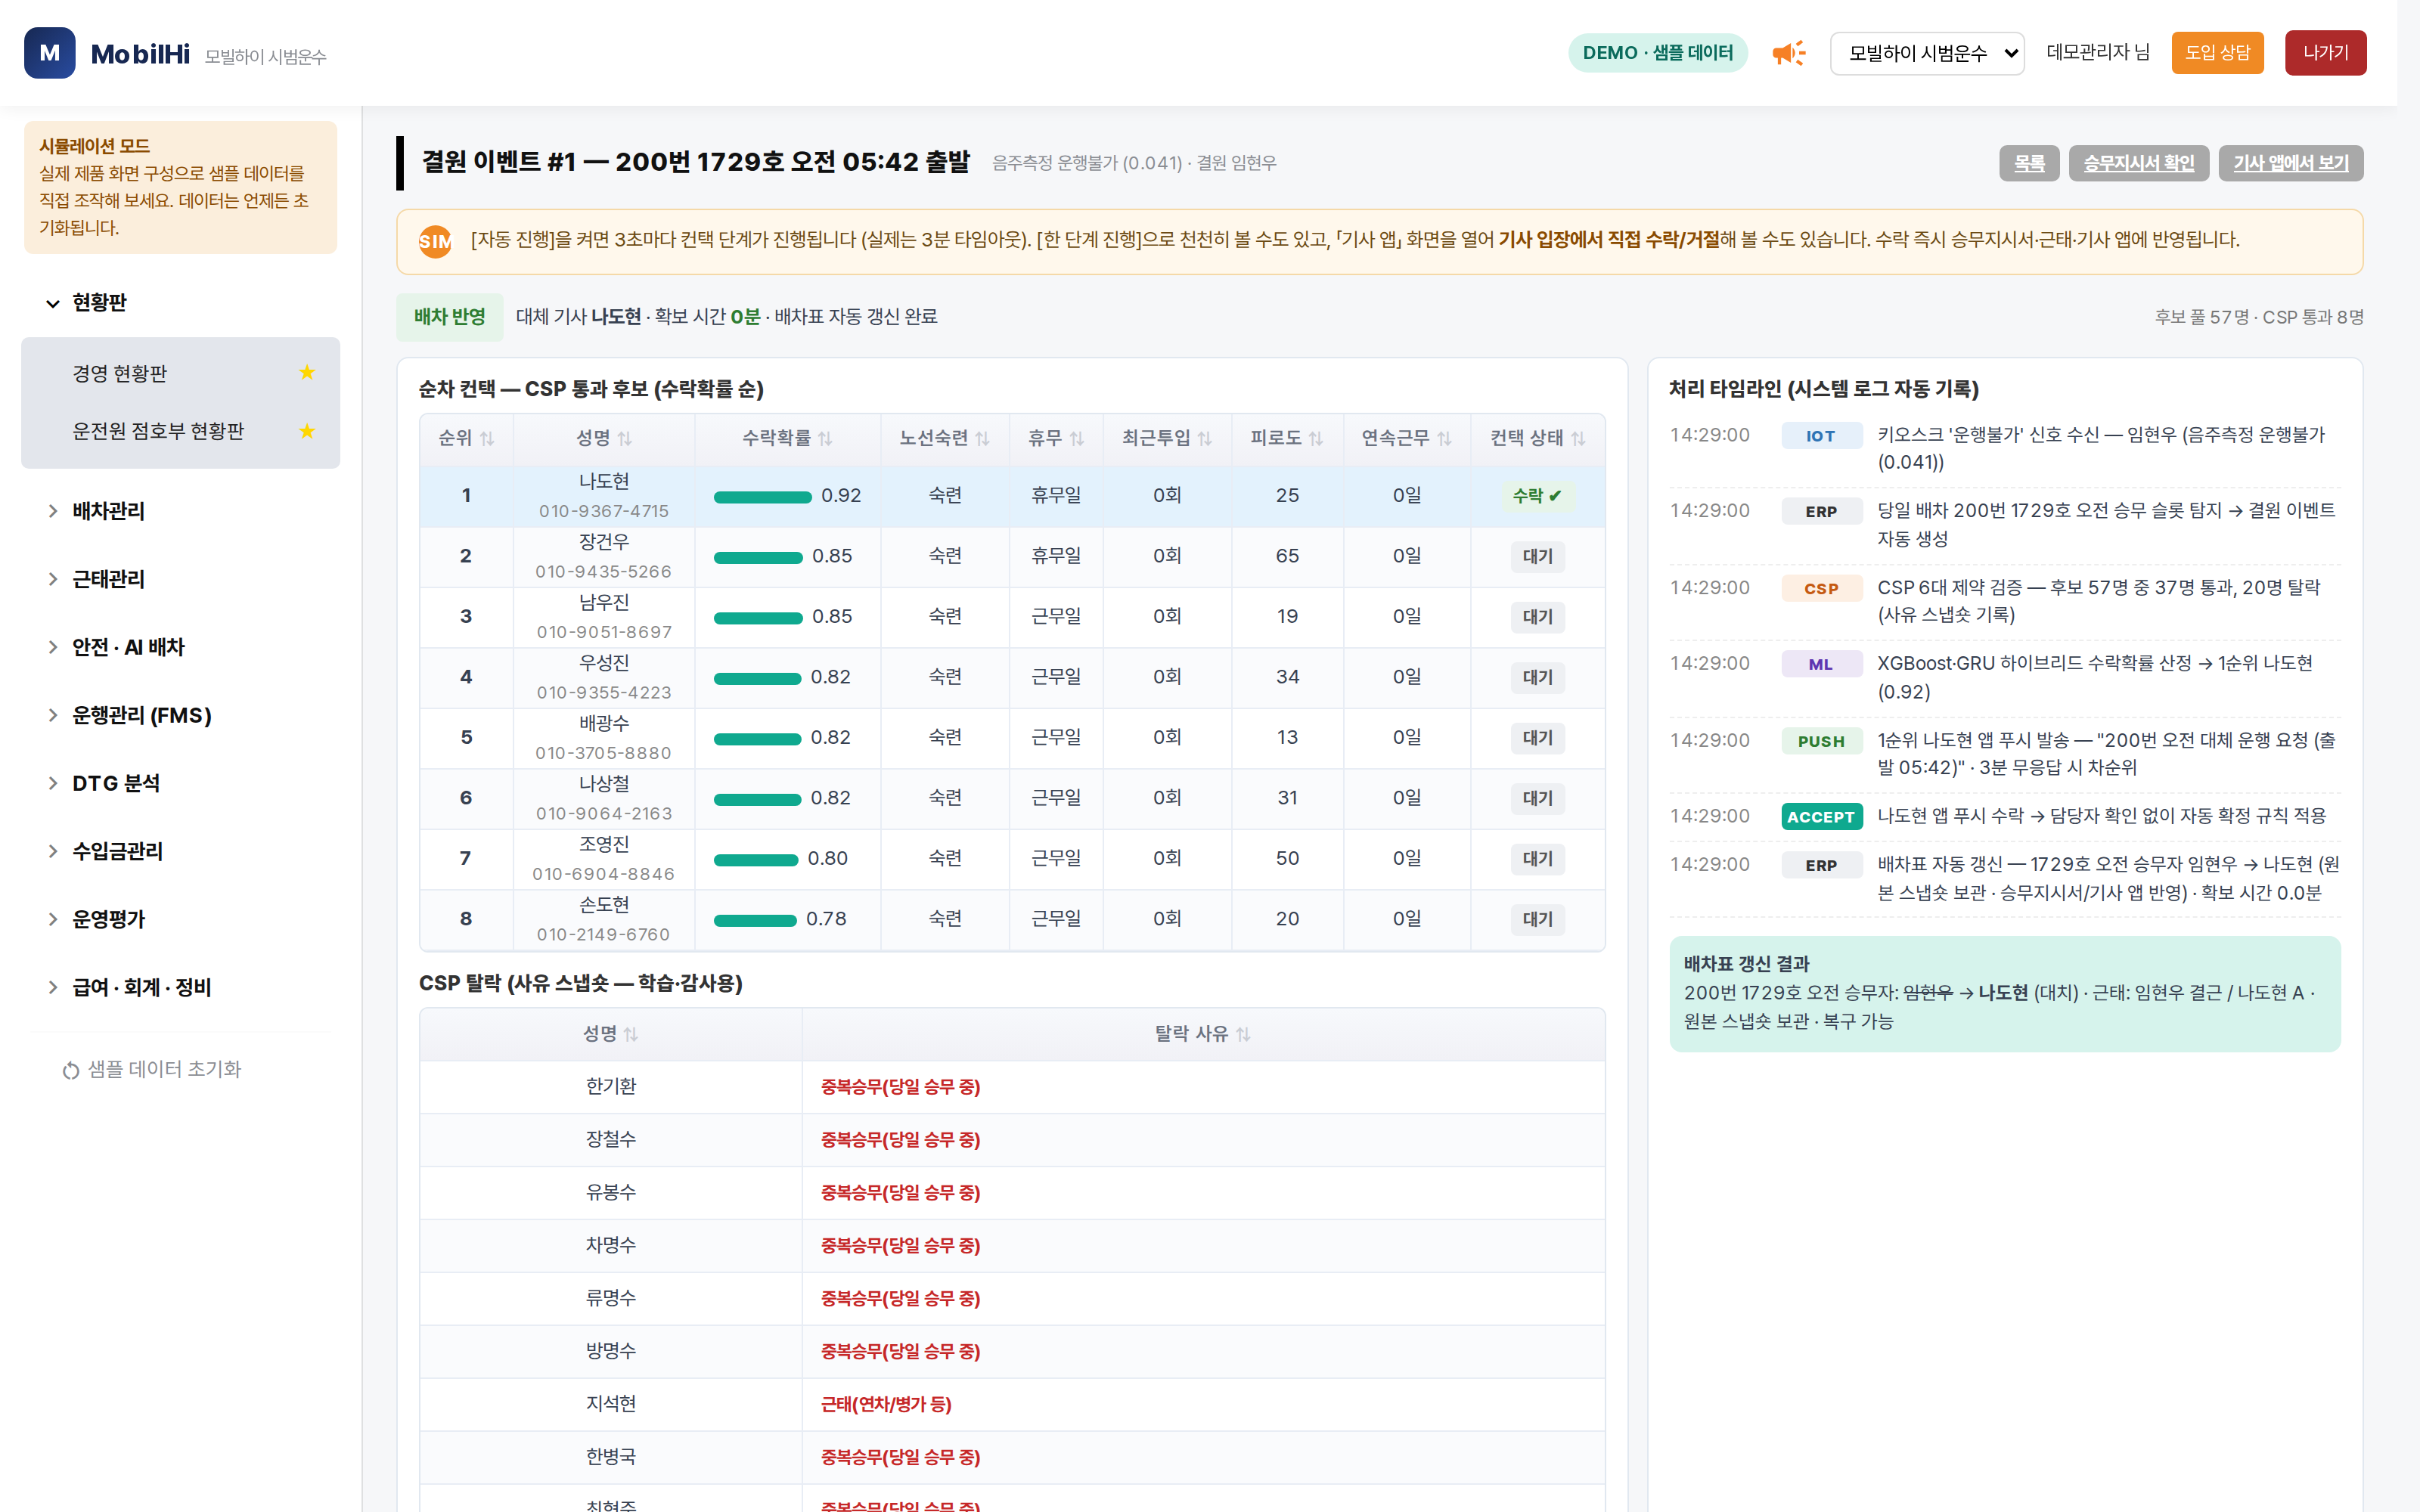Click 지석현's 근태(연차/병가 등) reason
2420x1512 pixels.
coord(886,1404)
